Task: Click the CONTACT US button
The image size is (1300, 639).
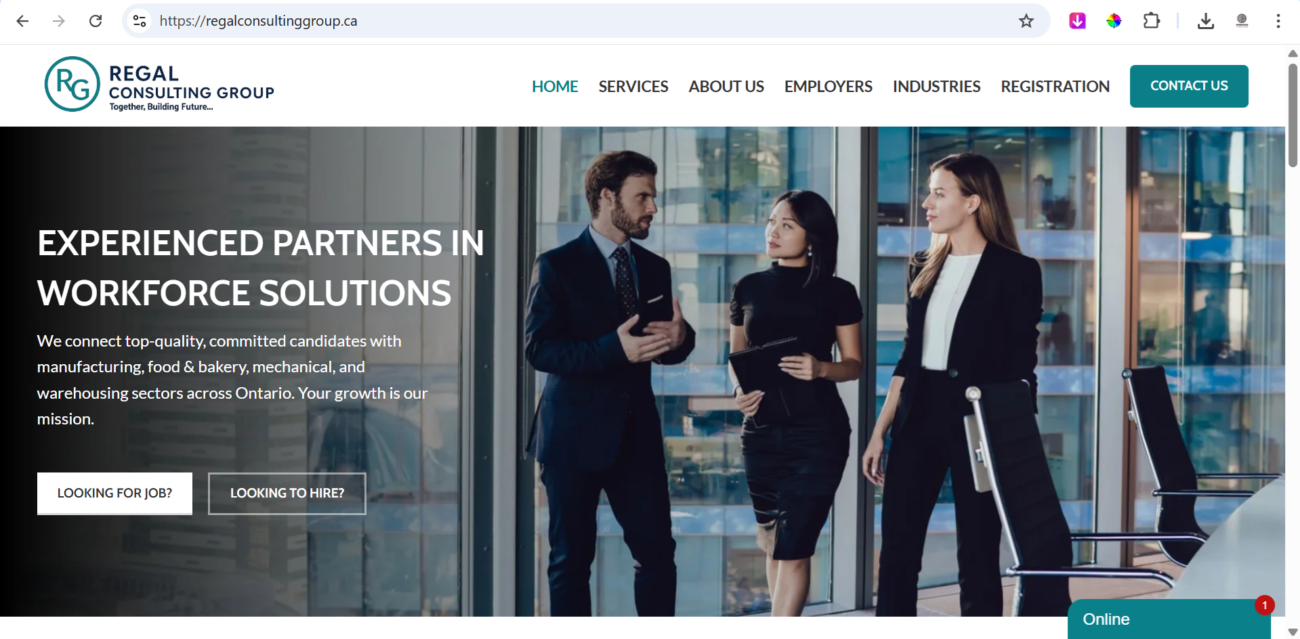Action: pyautogui.click(x=1189, y=86)
